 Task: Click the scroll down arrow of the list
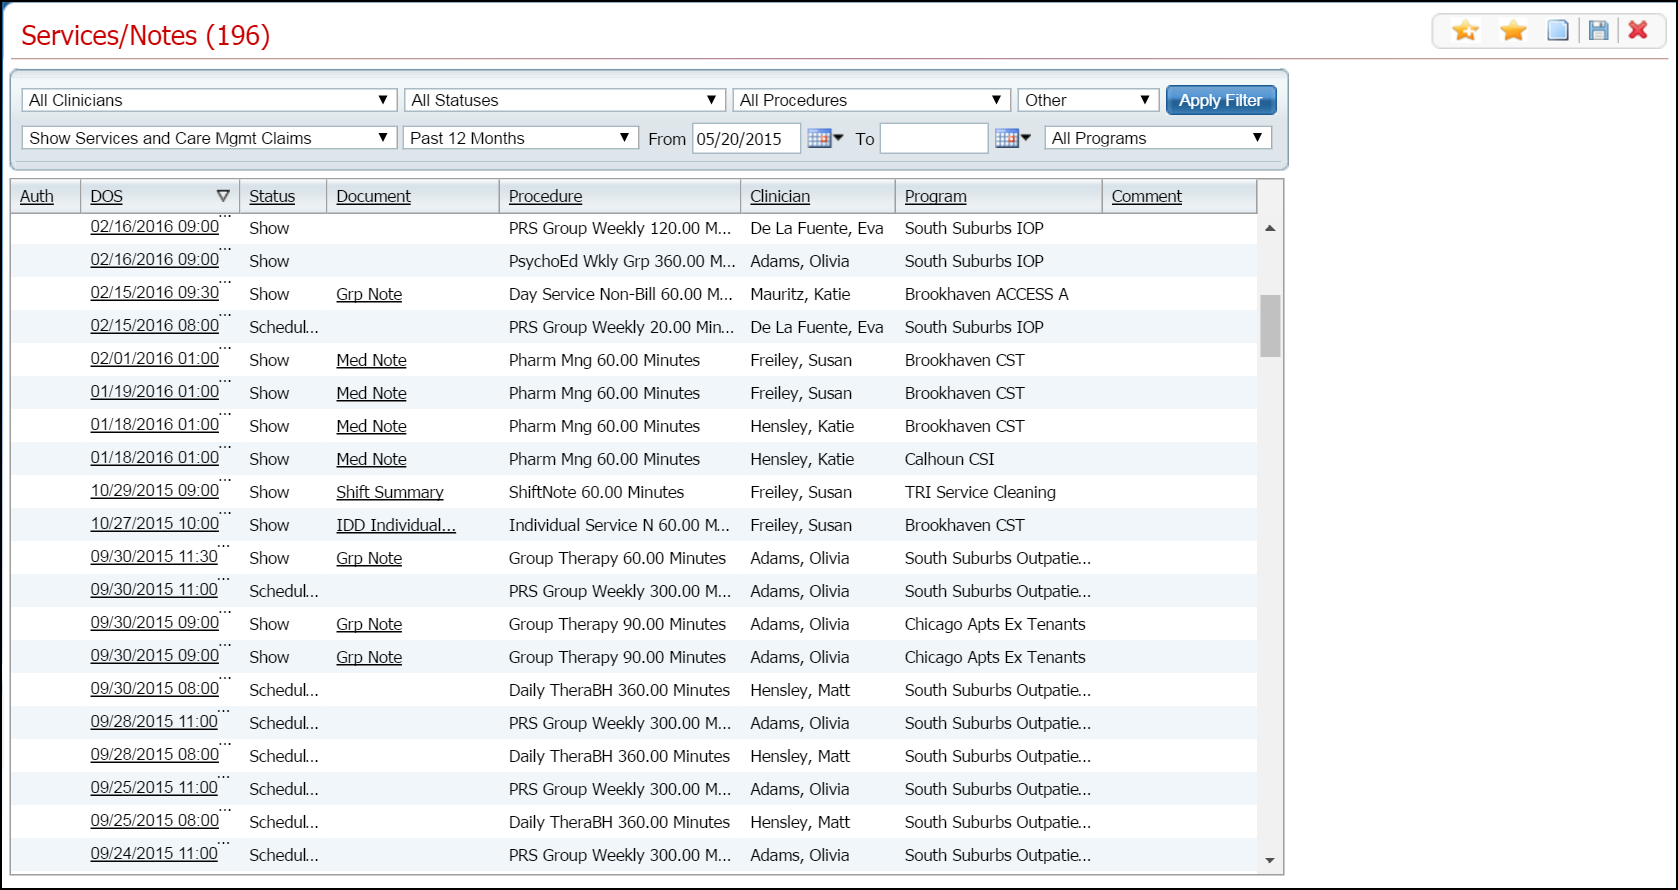click(1270, 860)
